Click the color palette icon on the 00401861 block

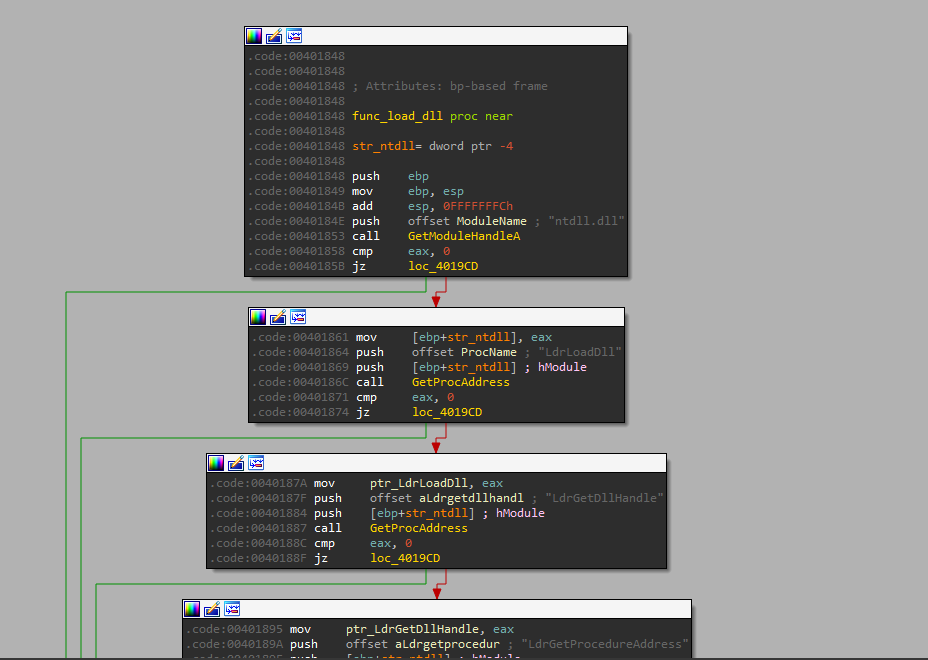pyautogui.click(x=257, y=316)
